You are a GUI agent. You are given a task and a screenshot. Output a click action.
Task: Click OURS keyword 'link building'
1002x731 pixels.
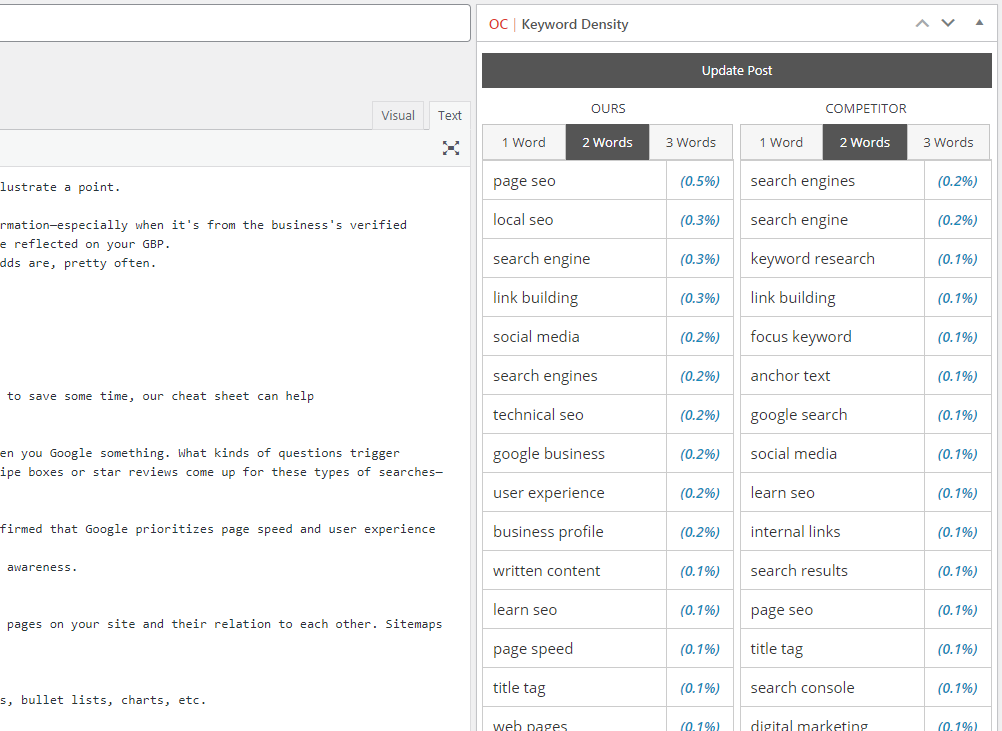(x=535, y=298)
